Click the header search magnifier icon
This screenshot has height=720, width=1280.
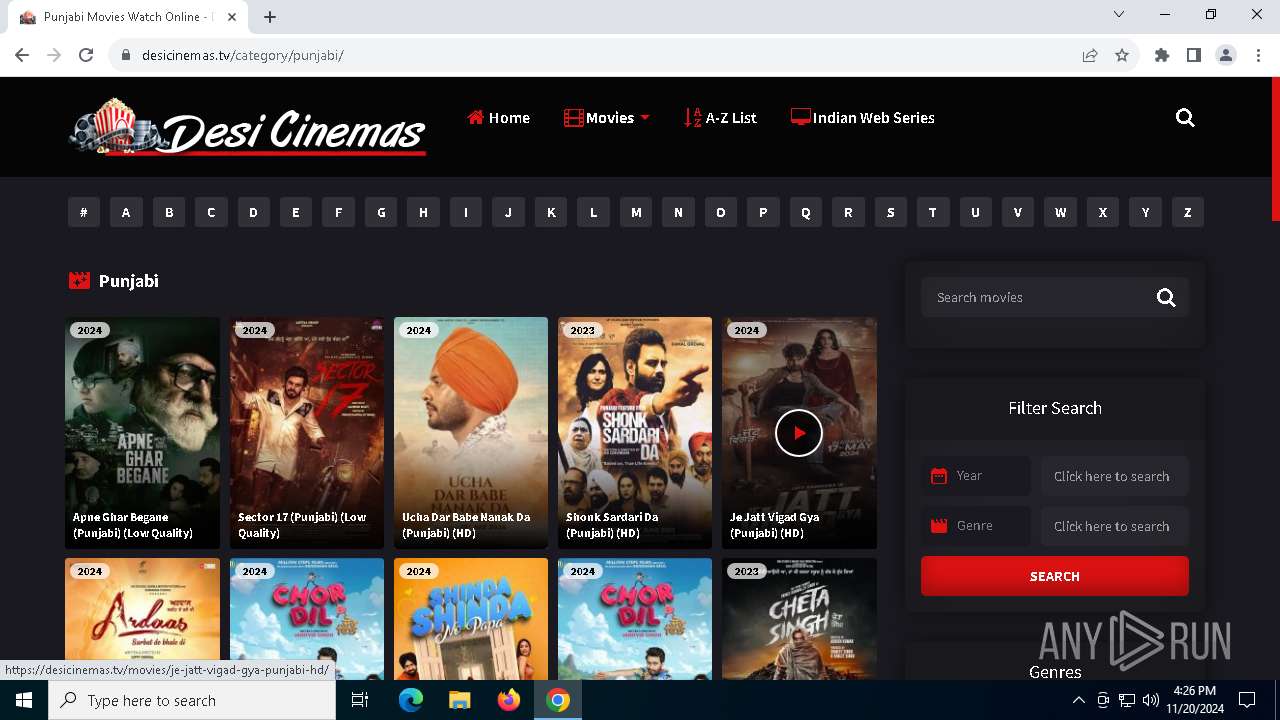click(x=1185, y=118)
